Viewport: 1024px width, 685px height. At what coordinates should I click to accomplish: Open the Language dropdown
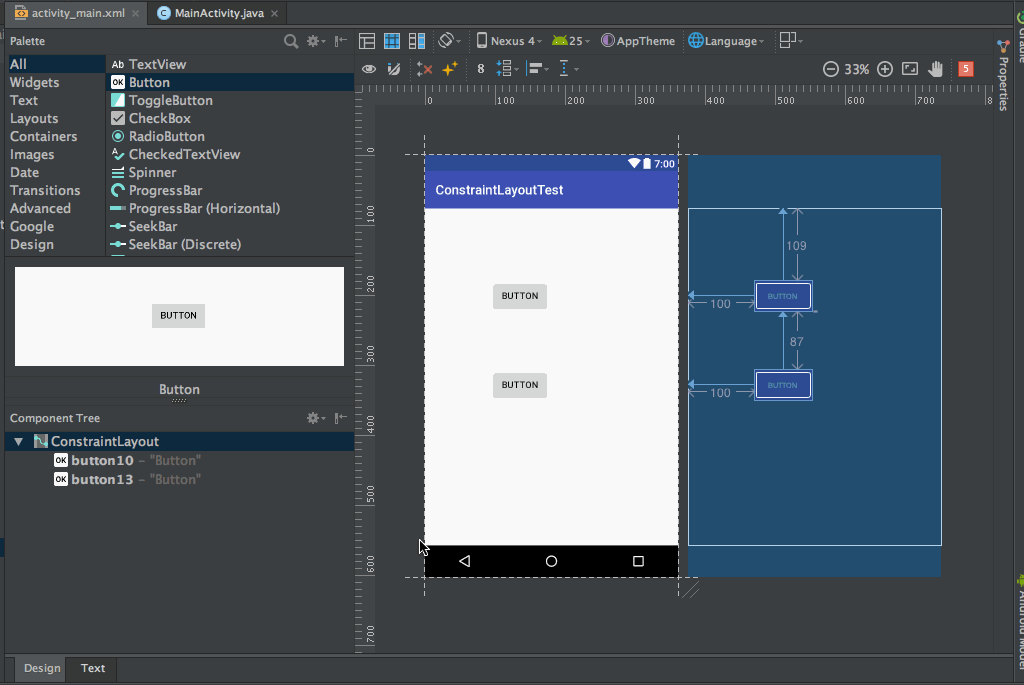tap(727, 41)
